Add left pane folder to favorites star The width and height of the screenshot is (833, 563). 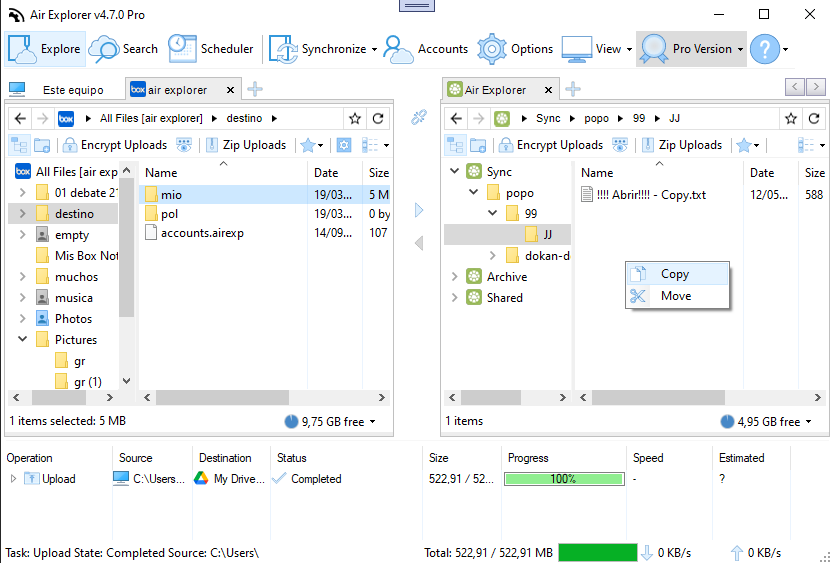click(x=355, y=118)
